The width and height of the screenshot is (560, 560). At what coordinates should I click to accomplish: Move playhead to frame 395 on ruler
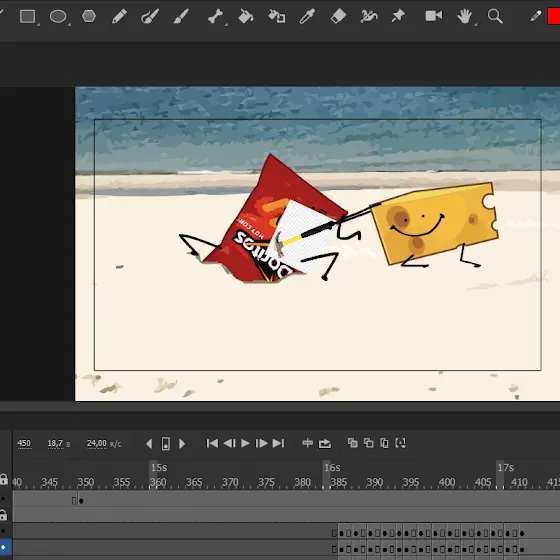[x=411, y=482]
